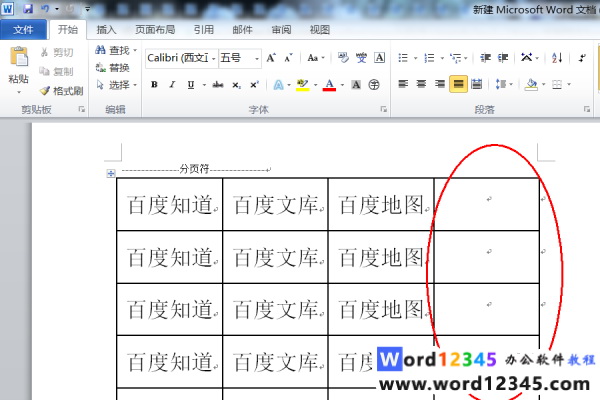The width and height of the screenshot is (600, 400).
Task: Toggle Subscript formatting
Action: (236, 85)
